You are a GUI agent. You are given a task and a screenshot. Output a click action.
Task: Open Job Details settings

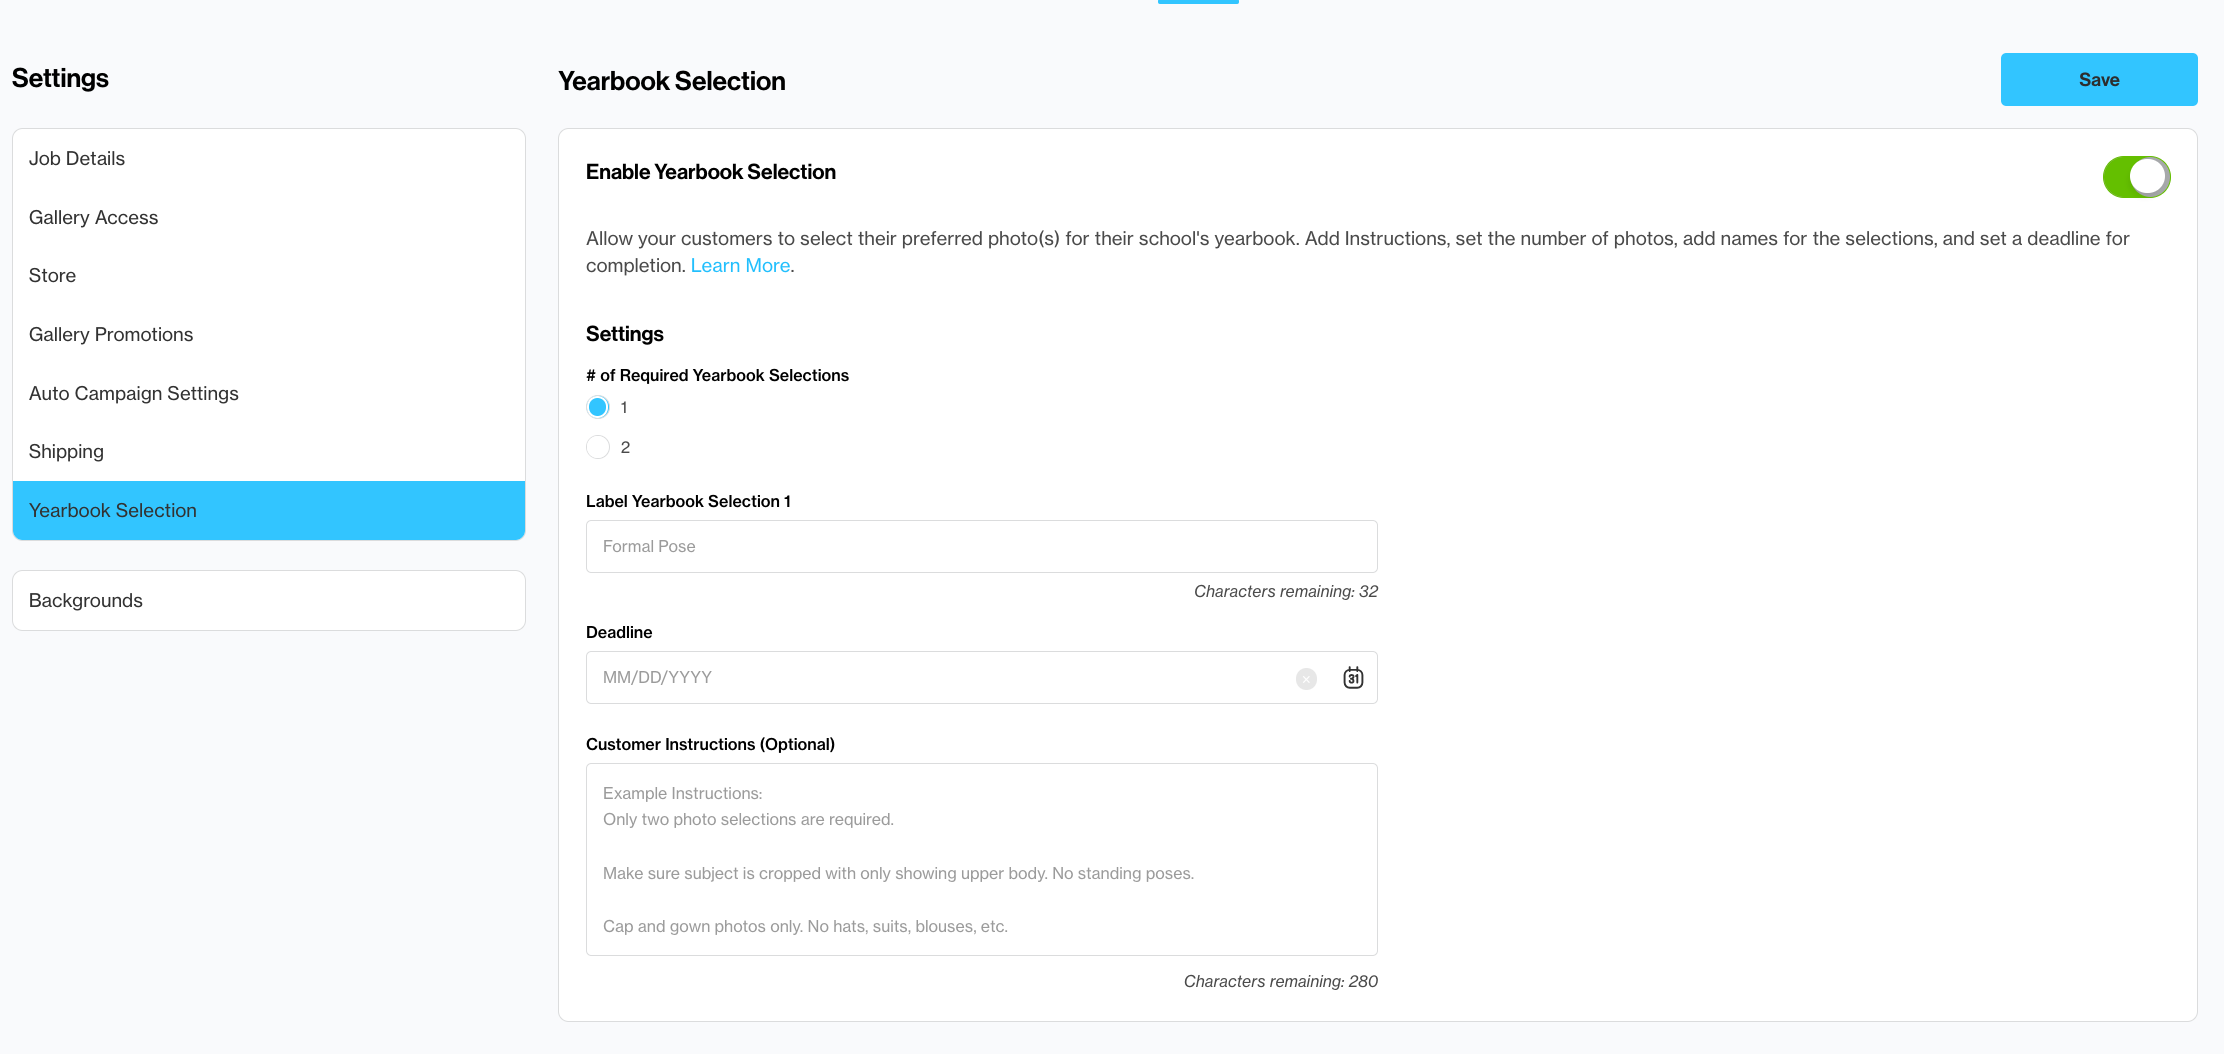269,159
